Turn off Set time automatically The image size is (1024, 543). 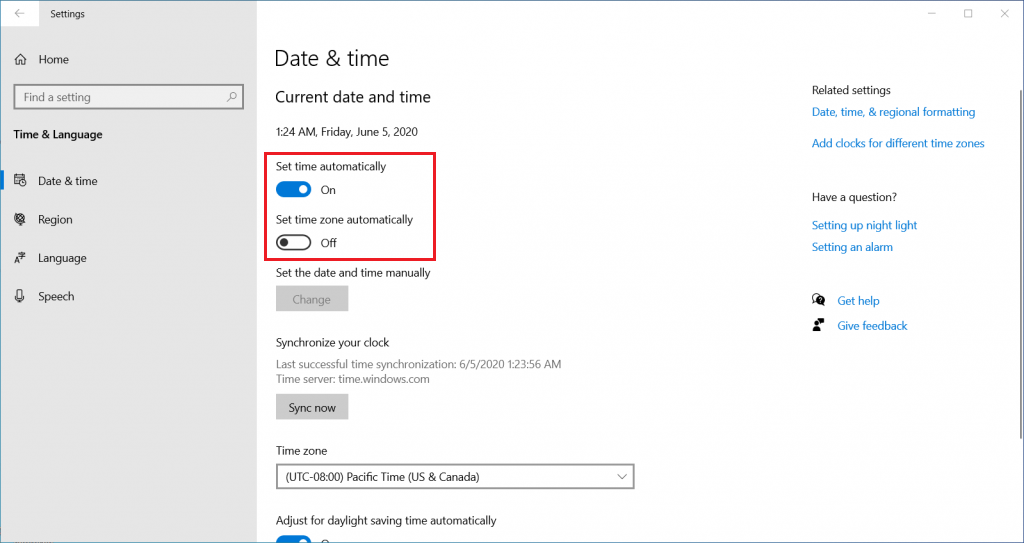click(293, 189)
